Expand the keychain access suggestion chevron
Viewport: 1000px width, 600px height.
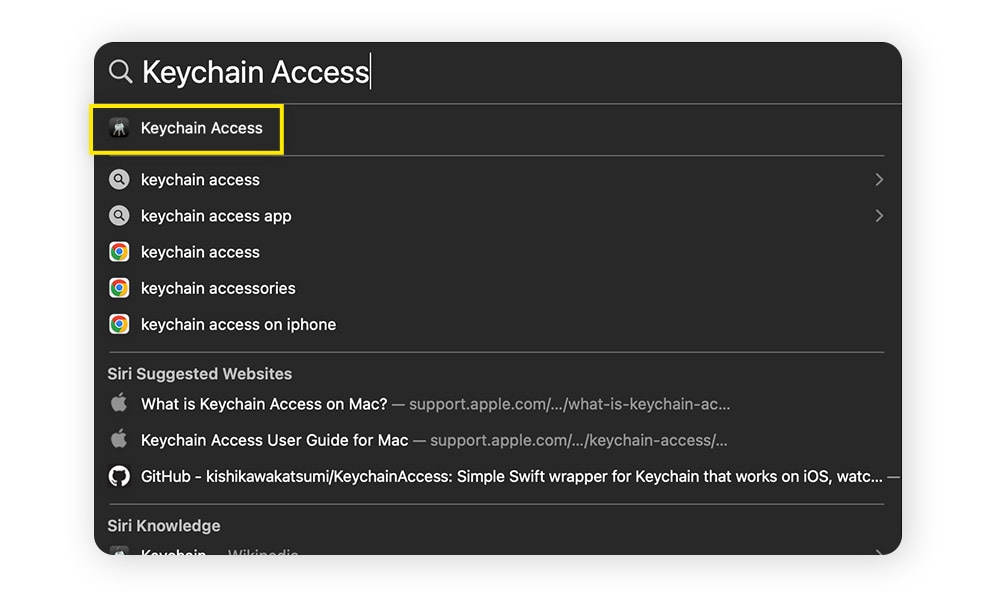coord(879,180)
